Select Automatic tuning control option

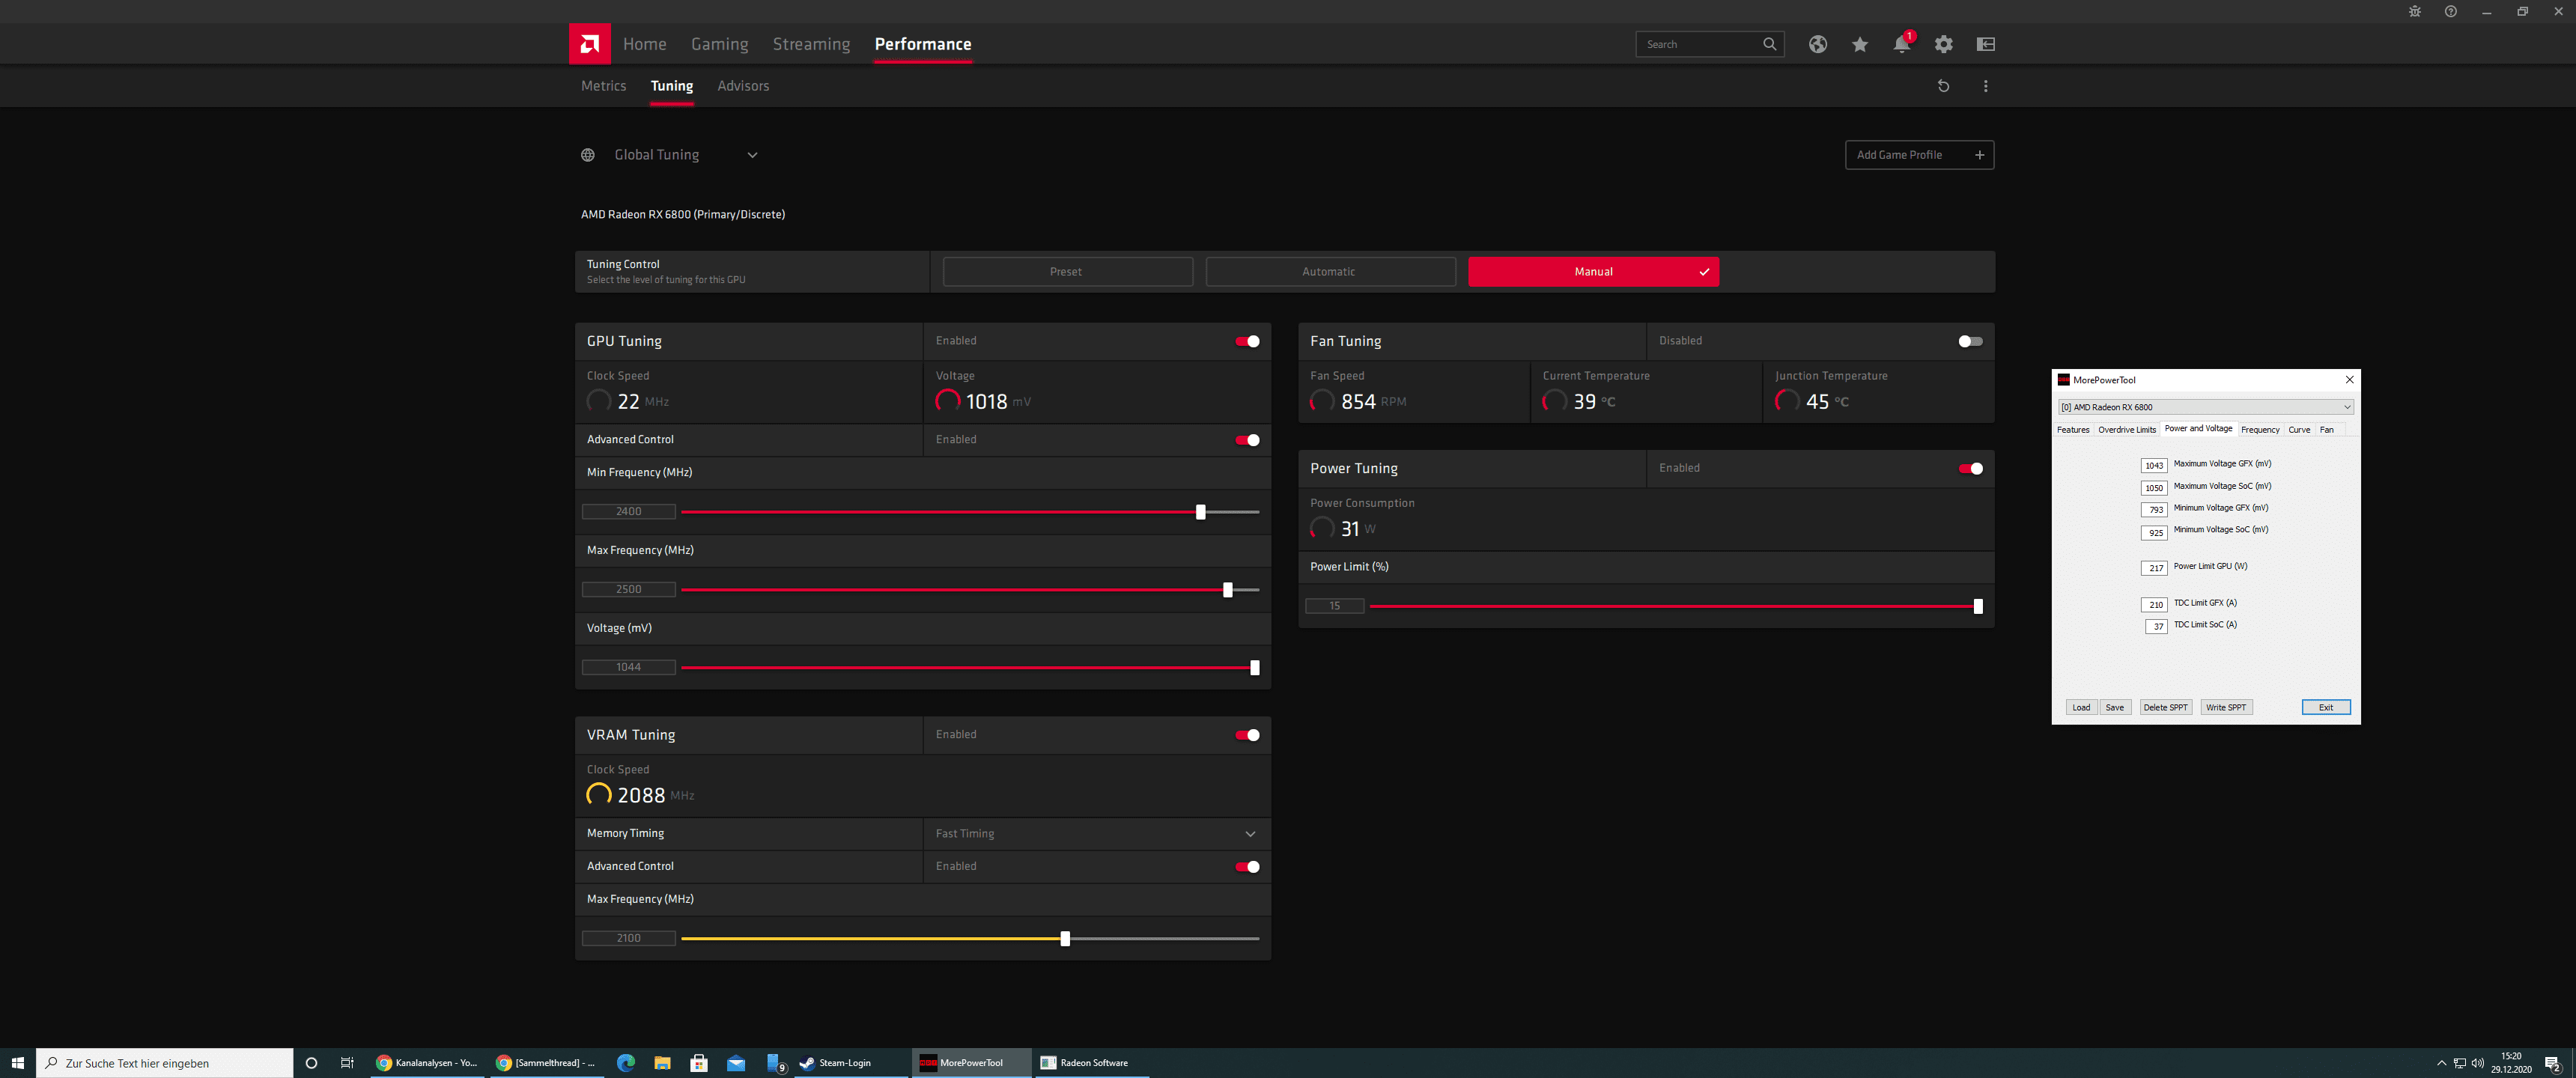point(1330,272)
